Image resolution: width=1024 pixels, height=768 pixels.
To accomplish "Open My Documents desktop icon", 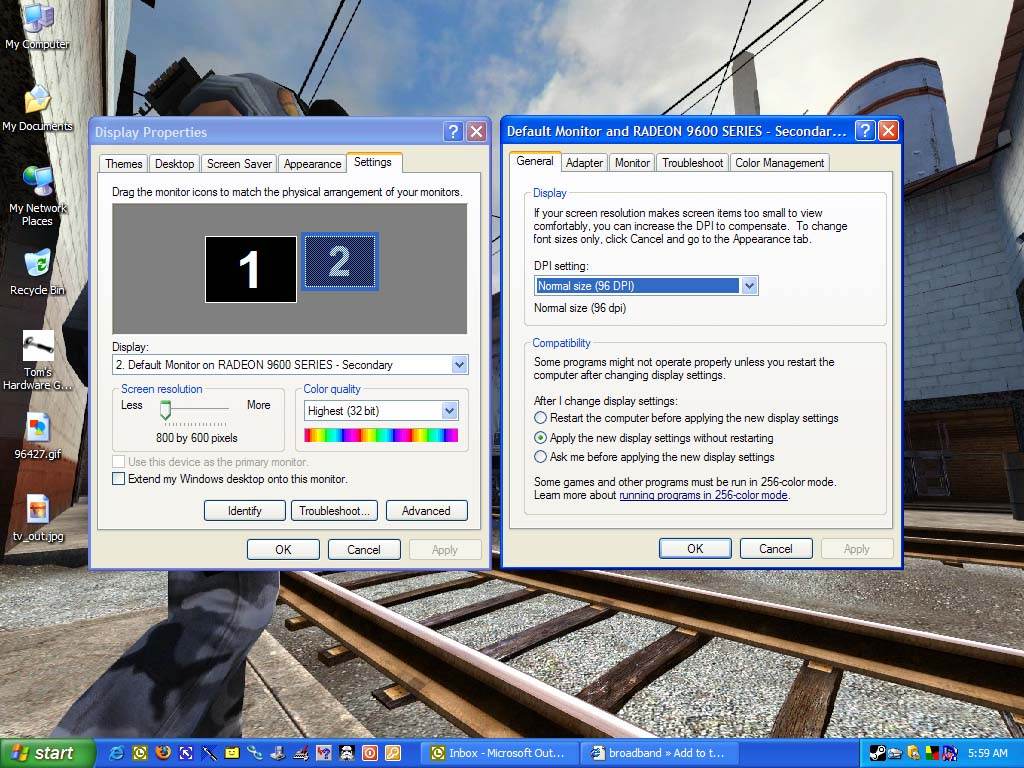I will click(x=37, y=108).
